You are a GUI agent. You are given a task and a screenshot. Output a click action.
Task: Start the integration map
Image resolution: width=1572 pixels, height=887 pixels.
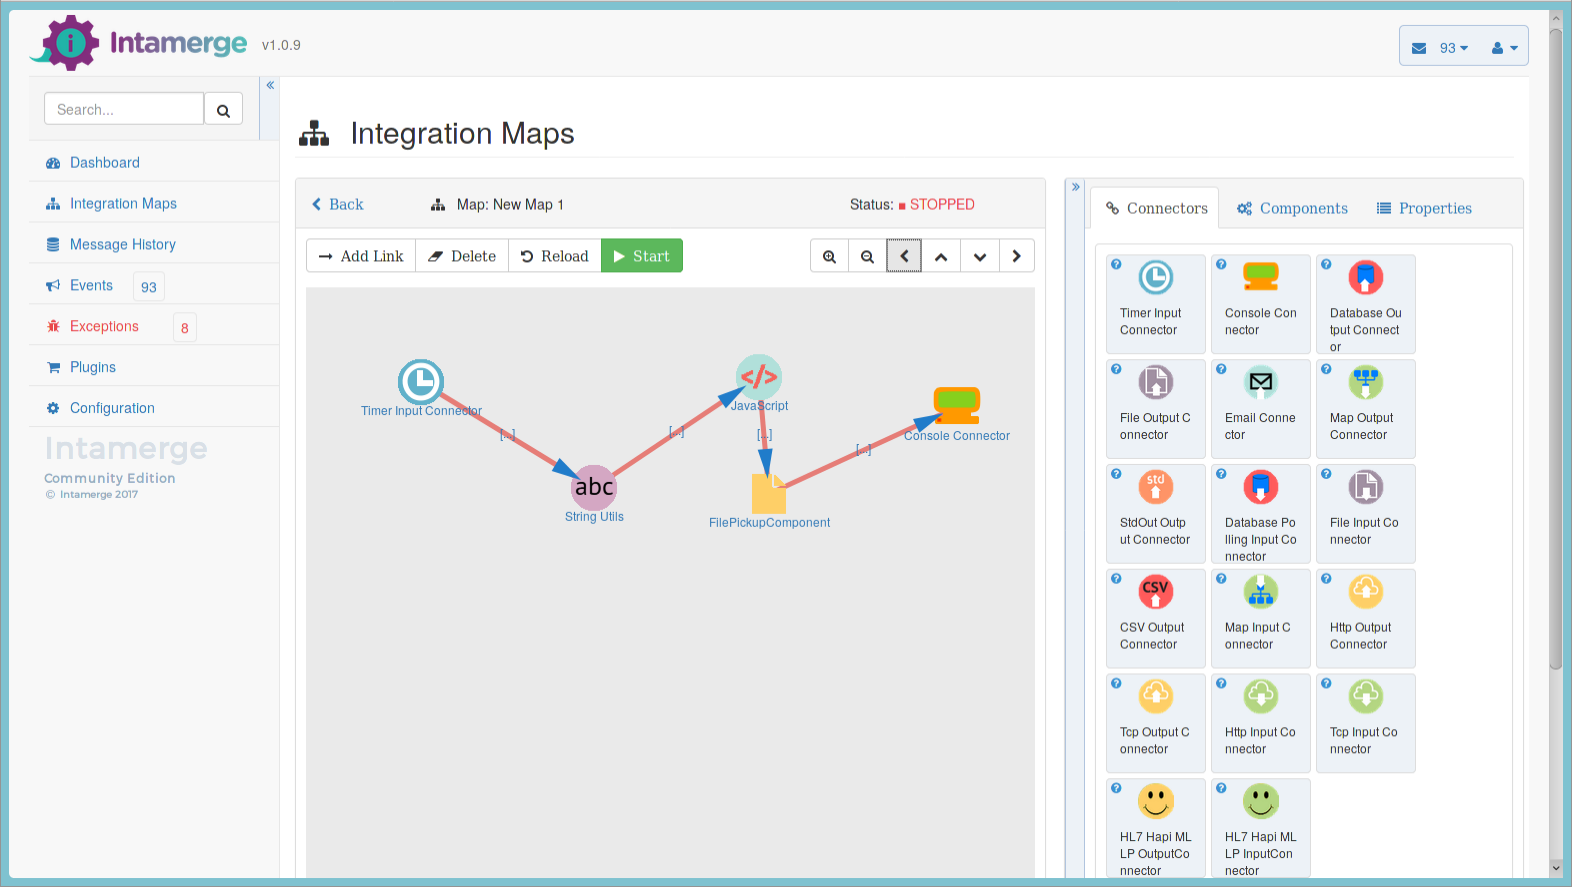tap(642, 256)
